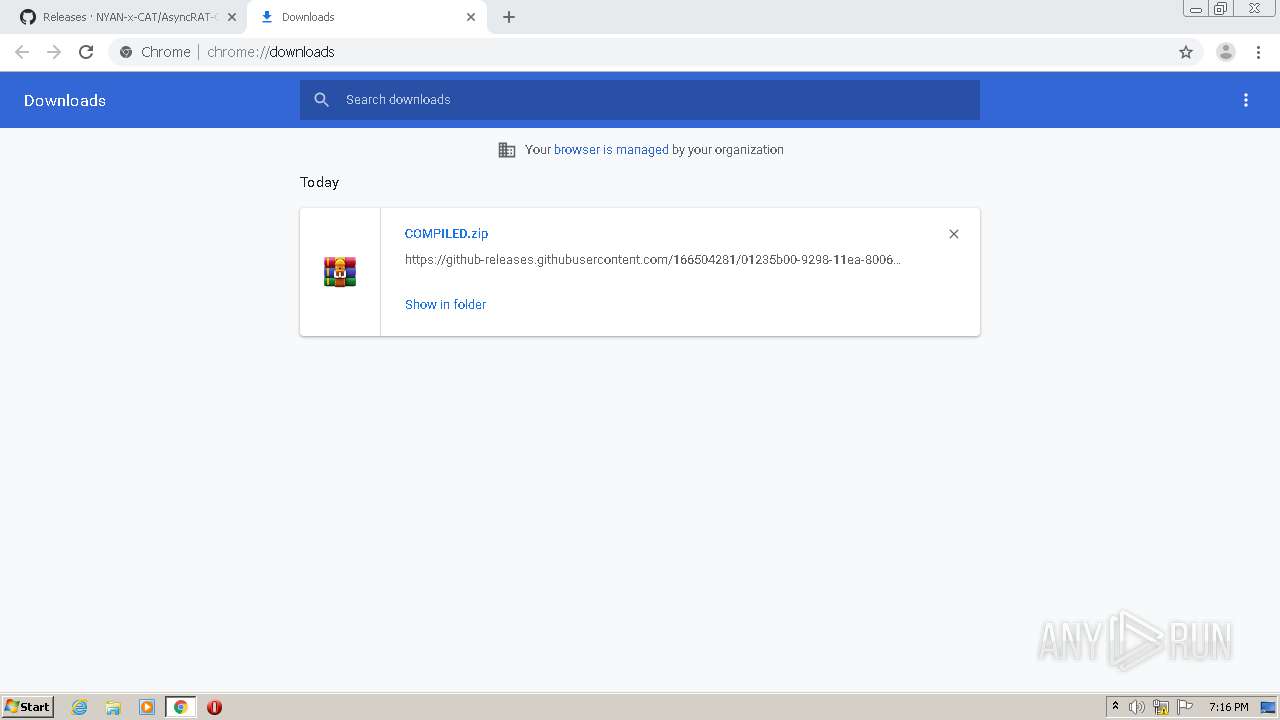
Task: Click the Downloads page title
Action: pos(65,100)
